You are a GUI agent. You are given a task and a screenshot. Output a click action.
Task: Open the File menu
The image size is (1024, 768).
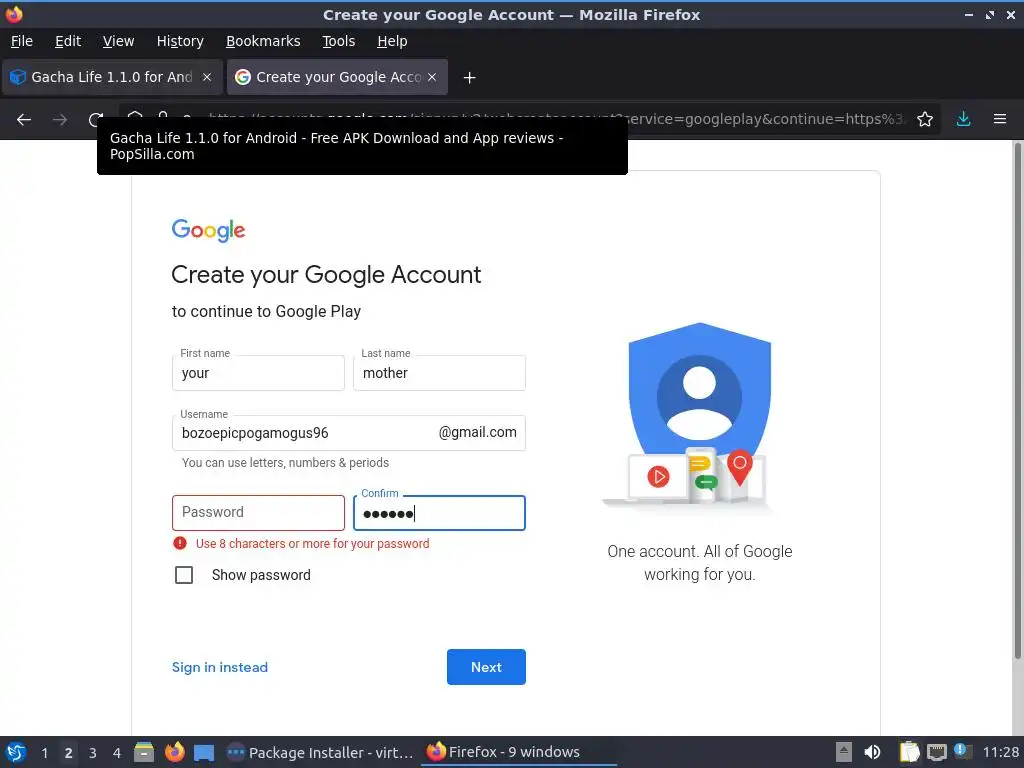22,41
